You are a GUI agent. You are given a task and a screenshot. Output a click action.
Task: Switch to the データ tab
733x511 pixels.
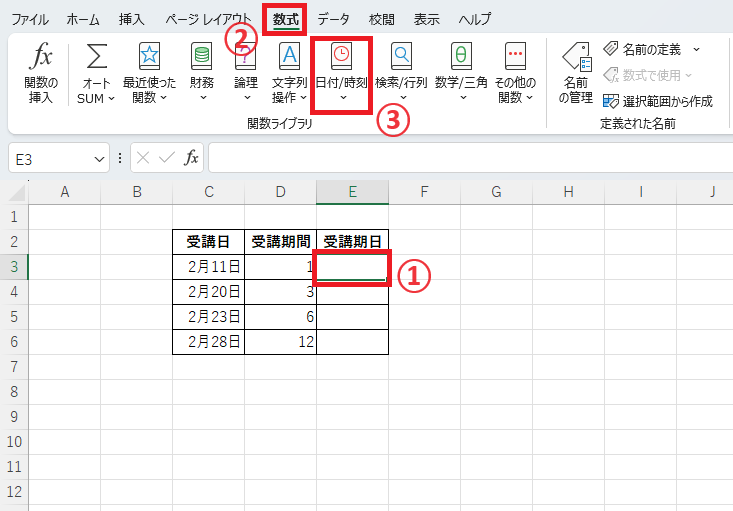pyautogui.click(x=333, y=19)
